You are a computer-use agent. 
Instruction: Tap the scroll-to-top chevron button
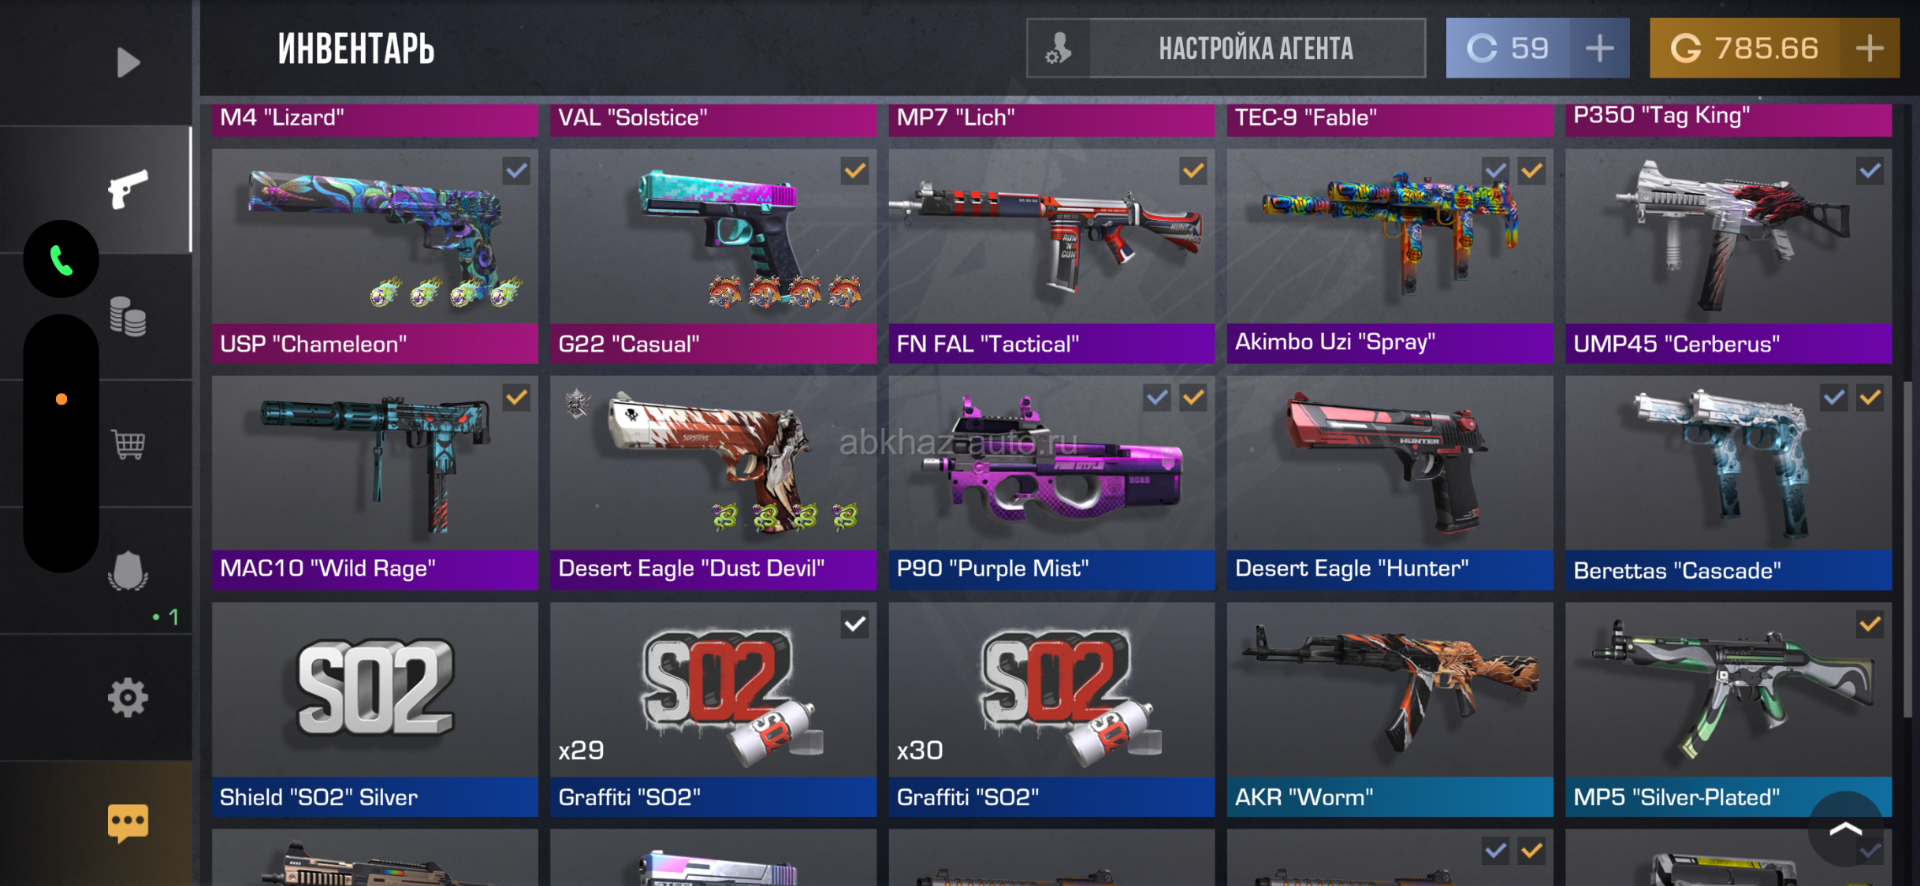(x=1846, y=829)
